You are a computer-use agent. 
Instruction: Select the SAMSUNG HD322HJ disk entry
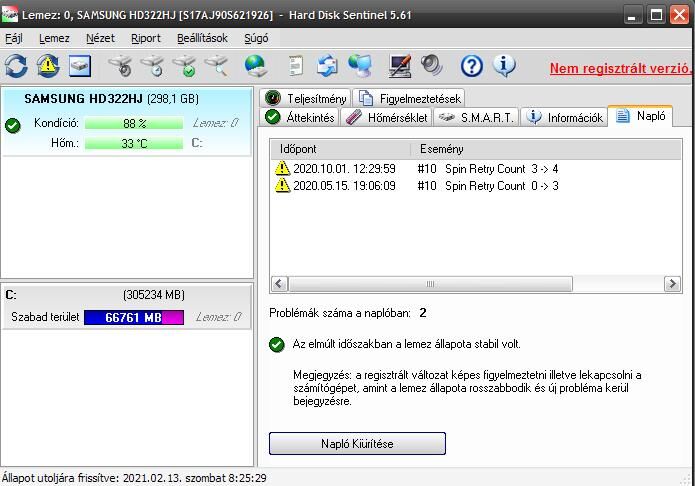127,122
